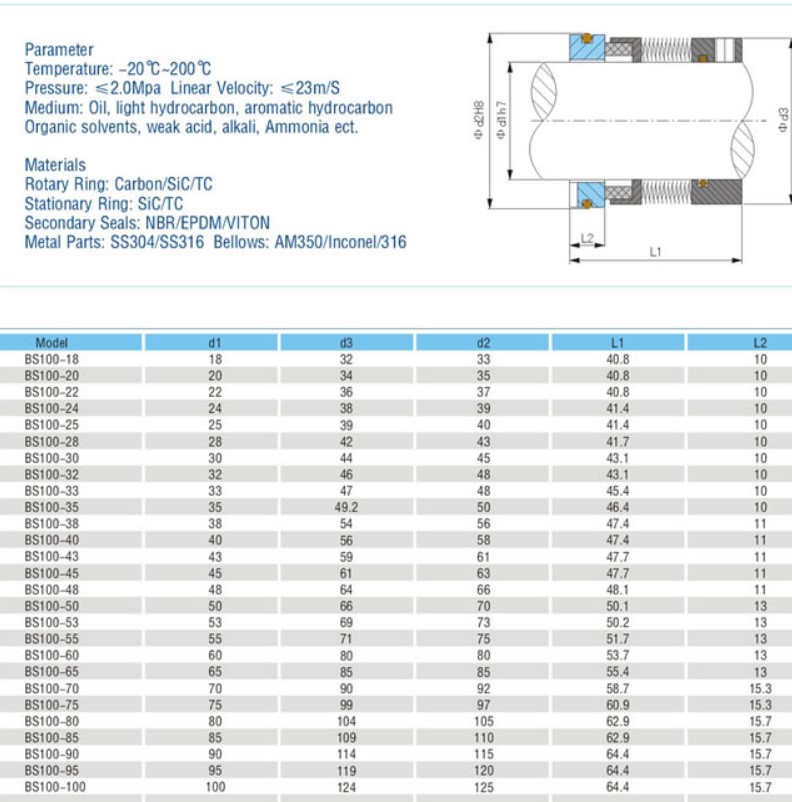Select the BS100-50 model cell
The image size is (792, 802).
[x=50, y=606]
